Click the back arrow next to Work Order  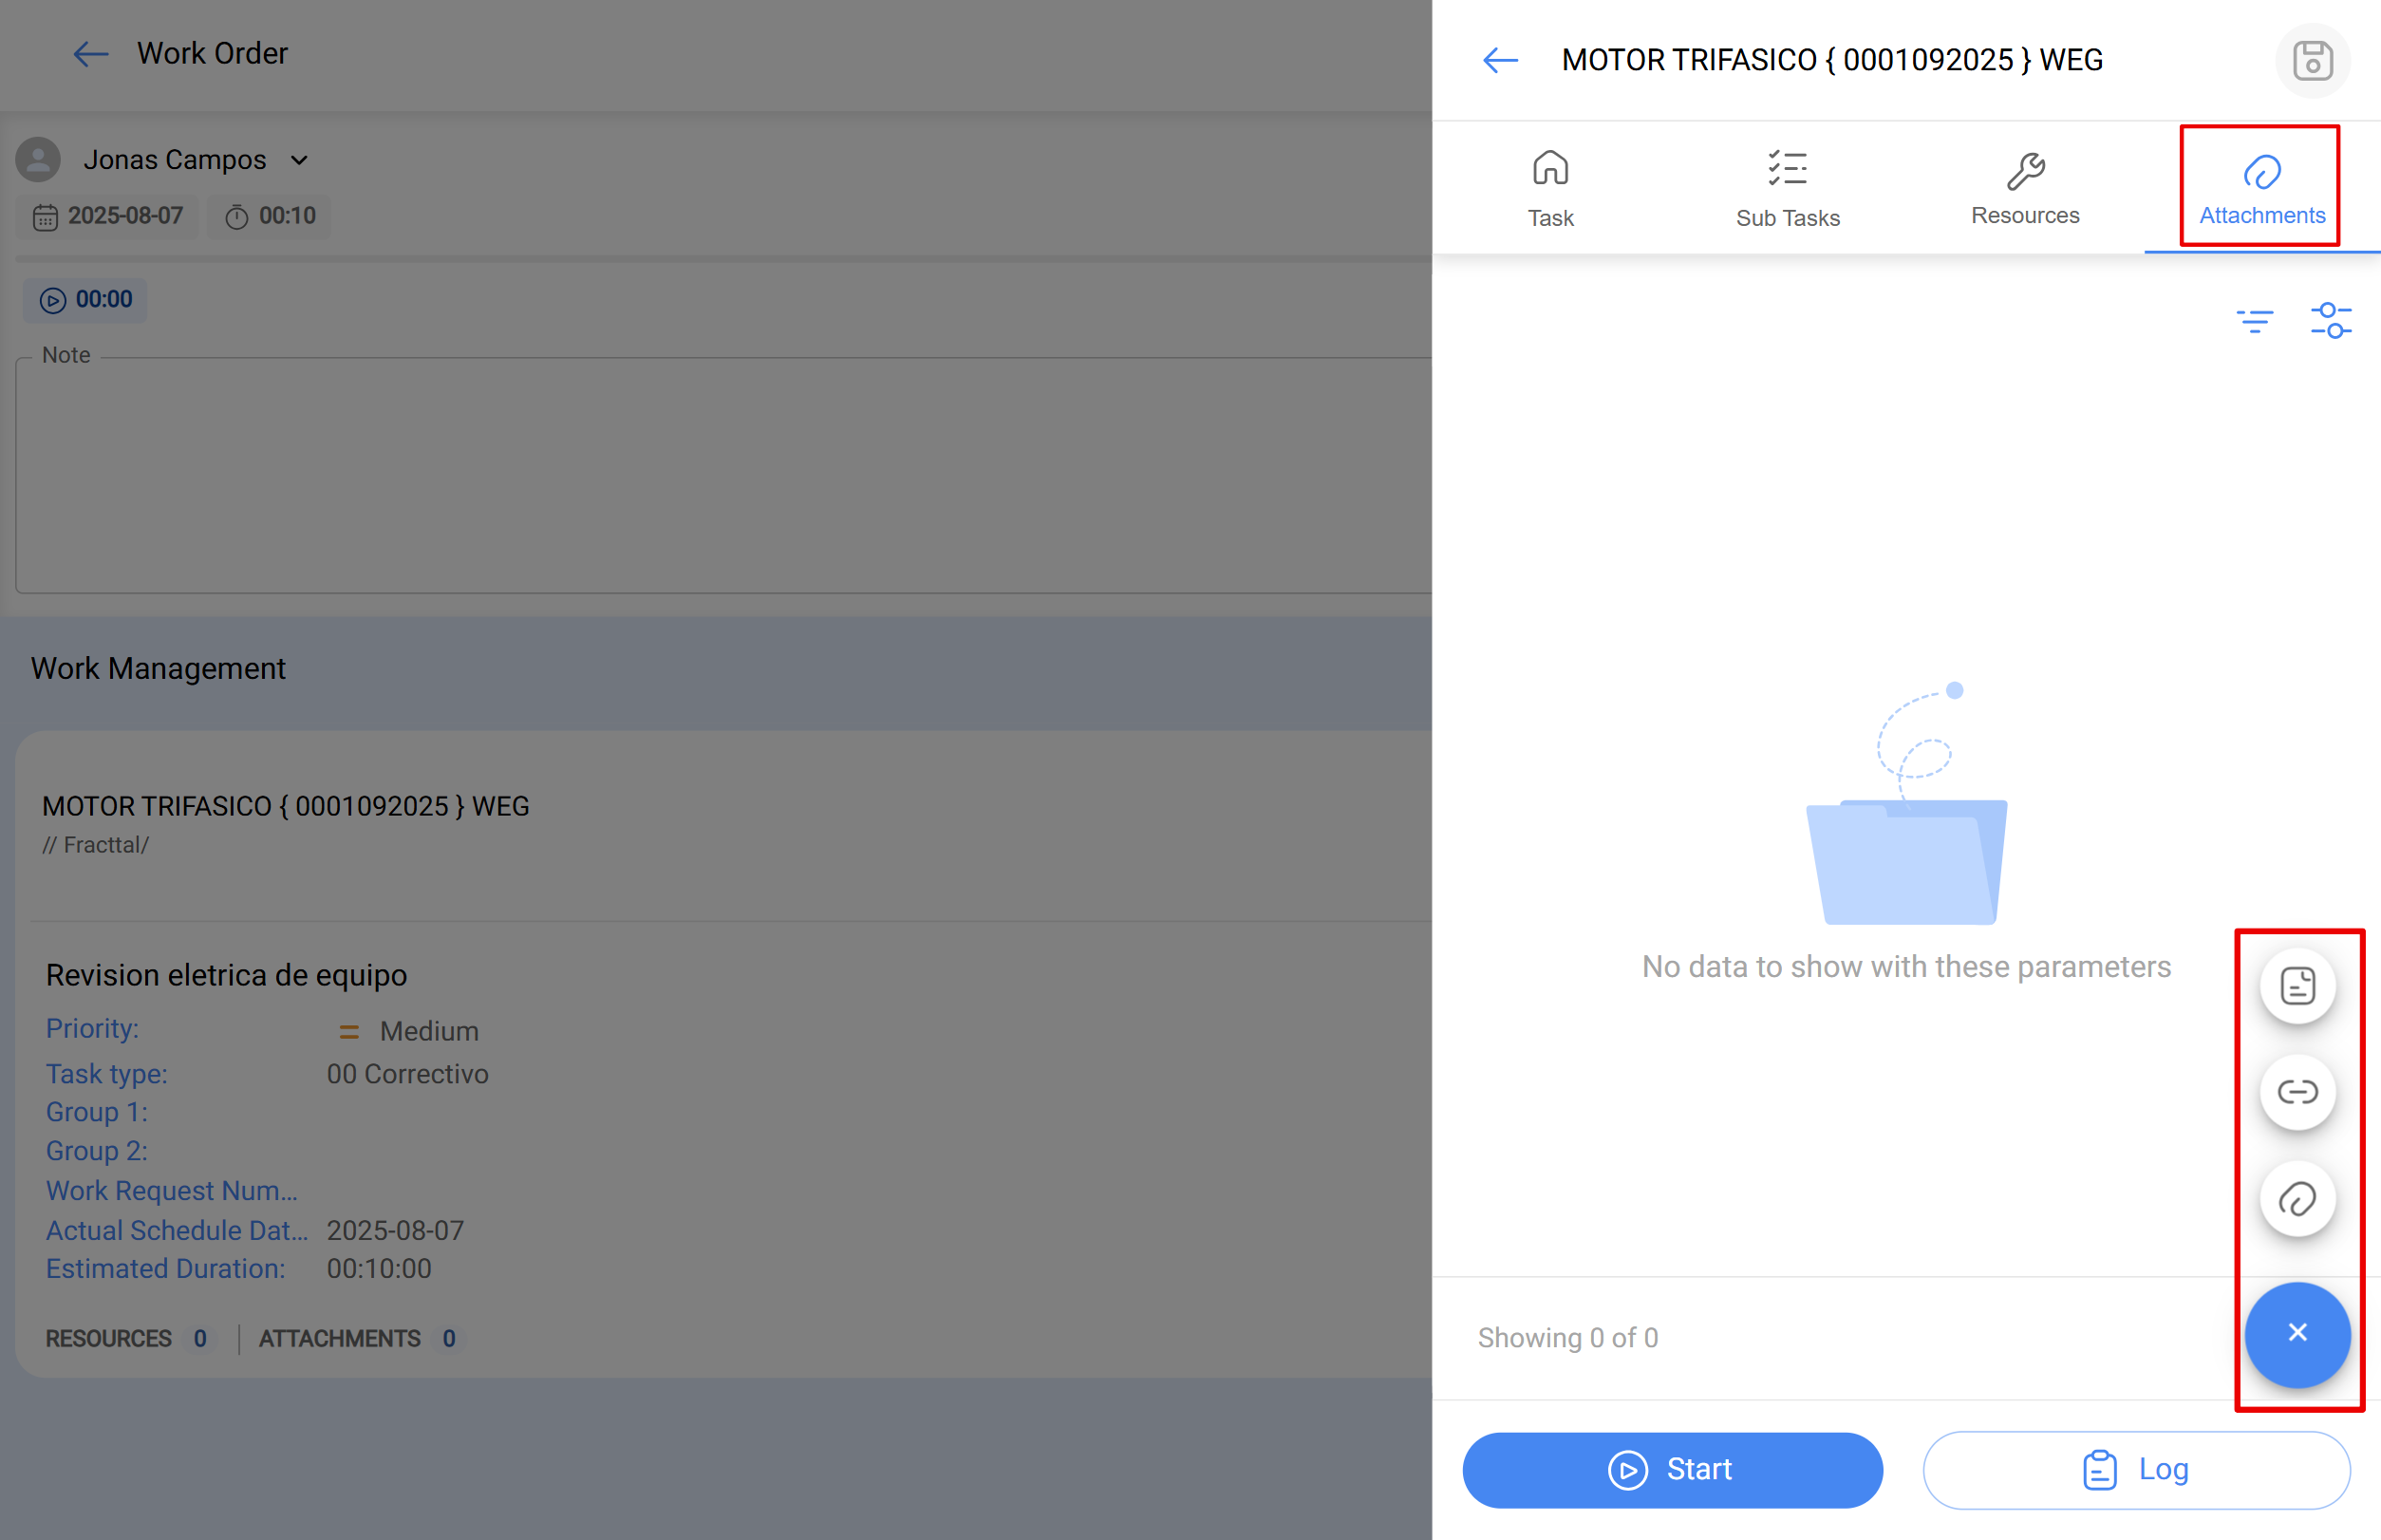click(90, 54)
